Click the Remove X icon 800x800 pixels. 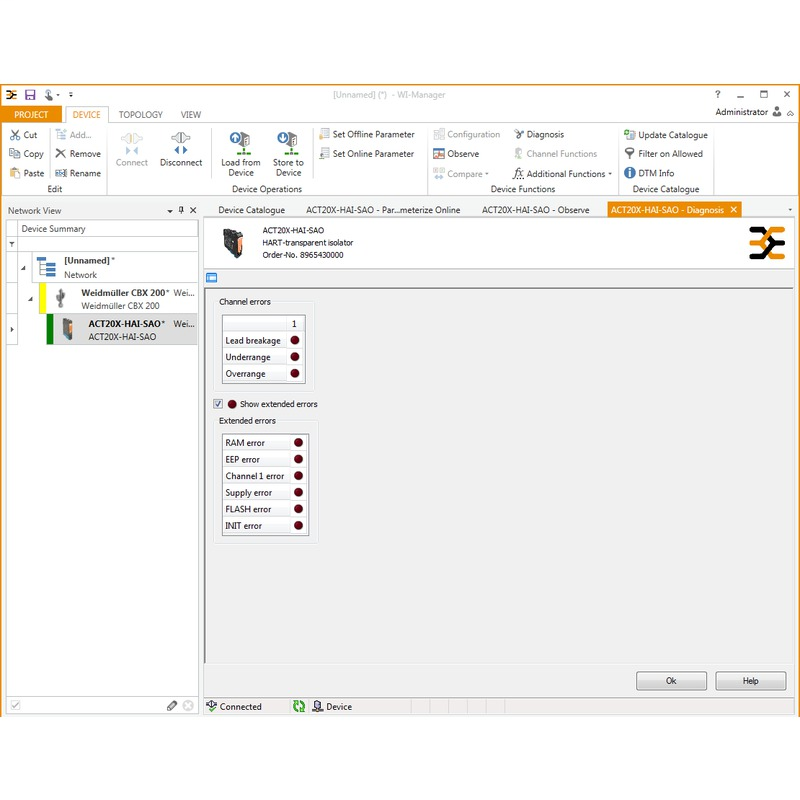(61, 154)
